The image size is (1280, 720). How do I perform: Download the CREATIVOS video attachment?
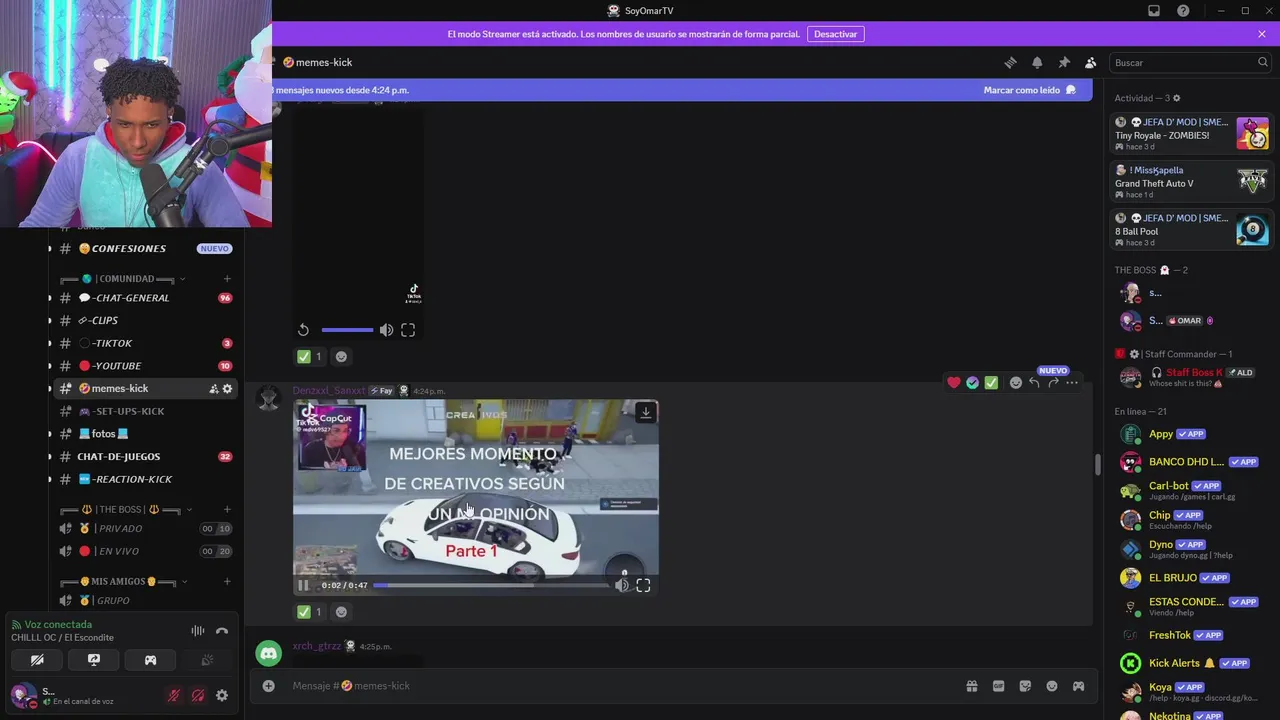point(646,412)
